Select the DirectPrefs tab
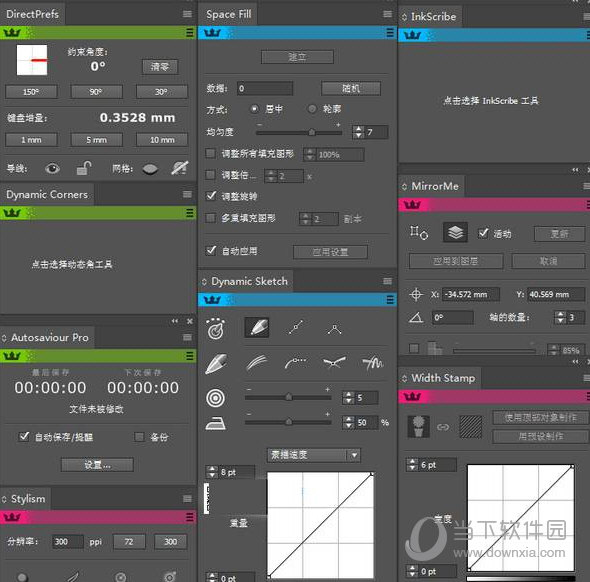The image size is (590, 582). [x=32, y=14]
